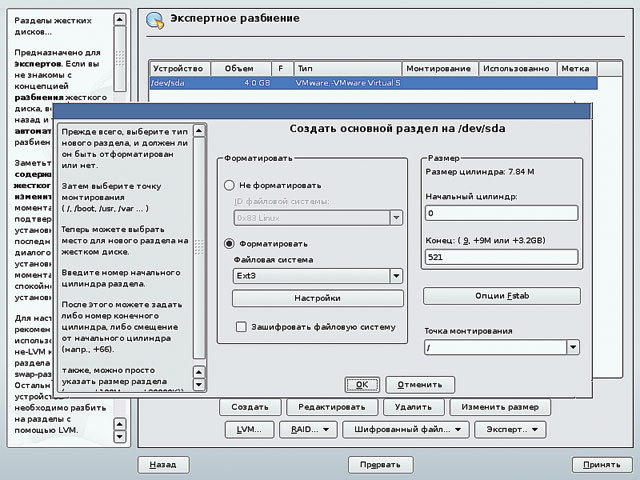The height and width of the screenshot is (480, 640).
Task: Expand the 'Эксперт..' dropdown button
Action: (511, 430)
